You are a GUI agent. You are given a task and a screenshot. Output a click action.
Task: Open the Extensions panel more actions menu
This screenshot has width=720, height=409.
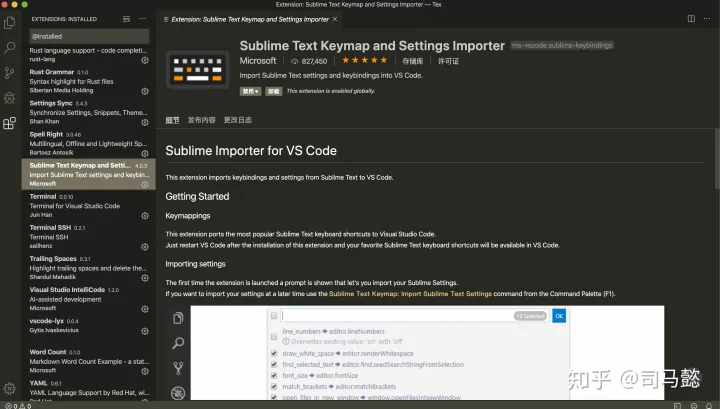(142, 19)
